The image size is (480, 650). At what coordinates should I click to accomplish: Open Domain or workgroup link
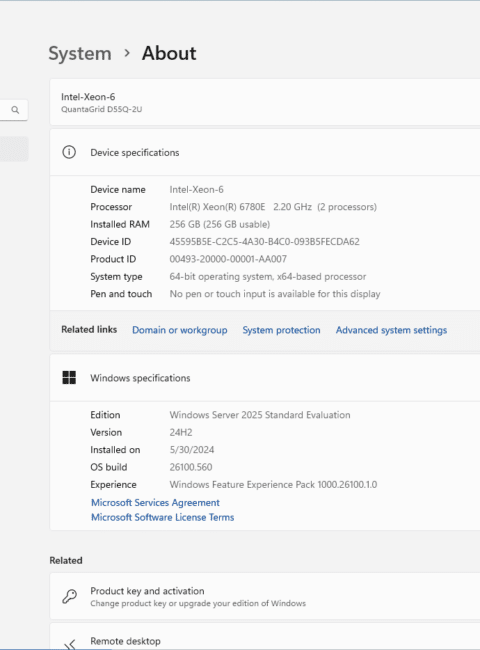tap(179, 330)
